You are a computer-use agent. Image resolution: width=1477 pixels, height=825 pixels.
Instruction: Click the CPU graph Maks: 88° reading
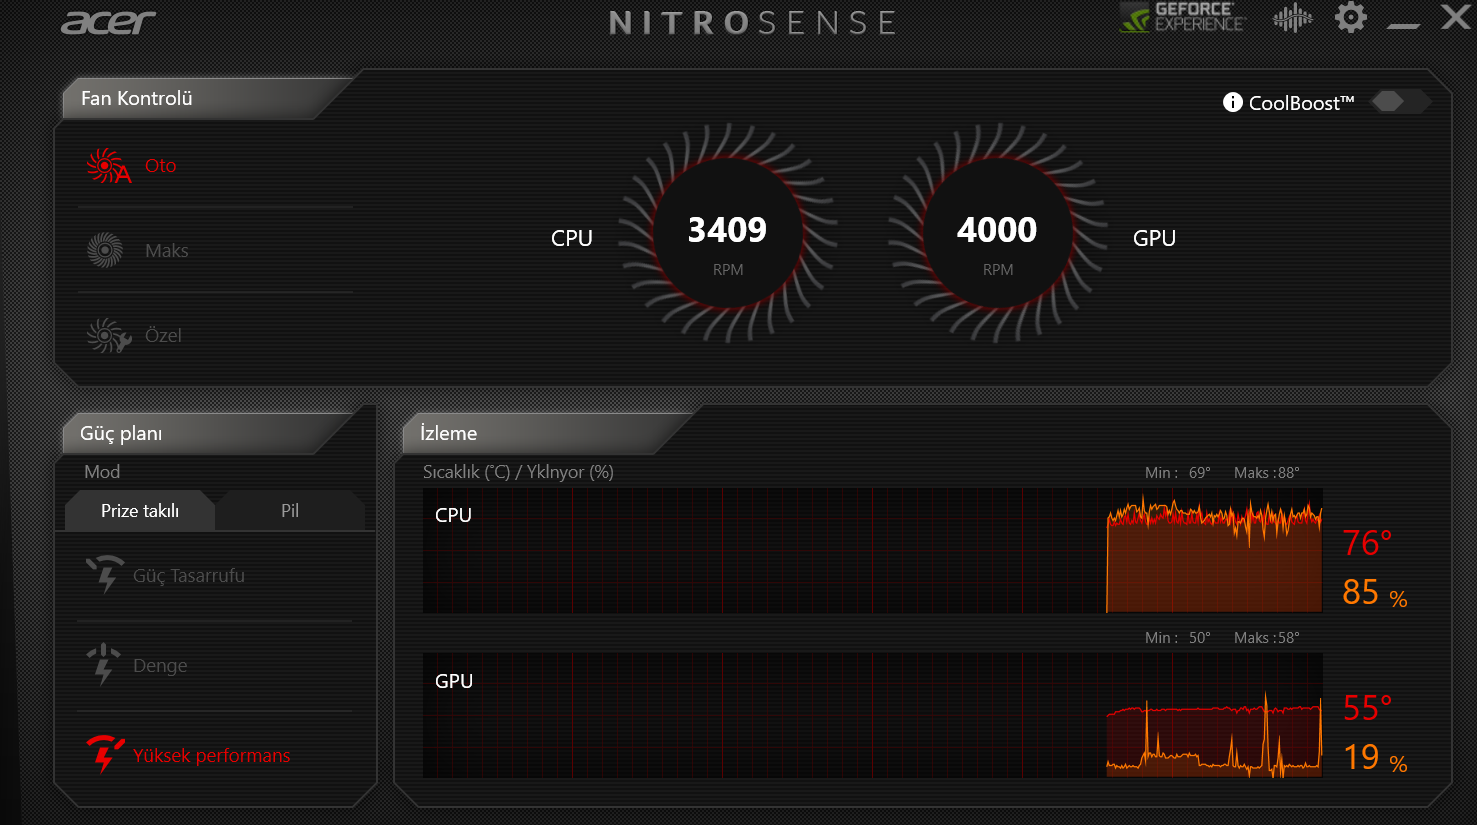pos(1267,473)
